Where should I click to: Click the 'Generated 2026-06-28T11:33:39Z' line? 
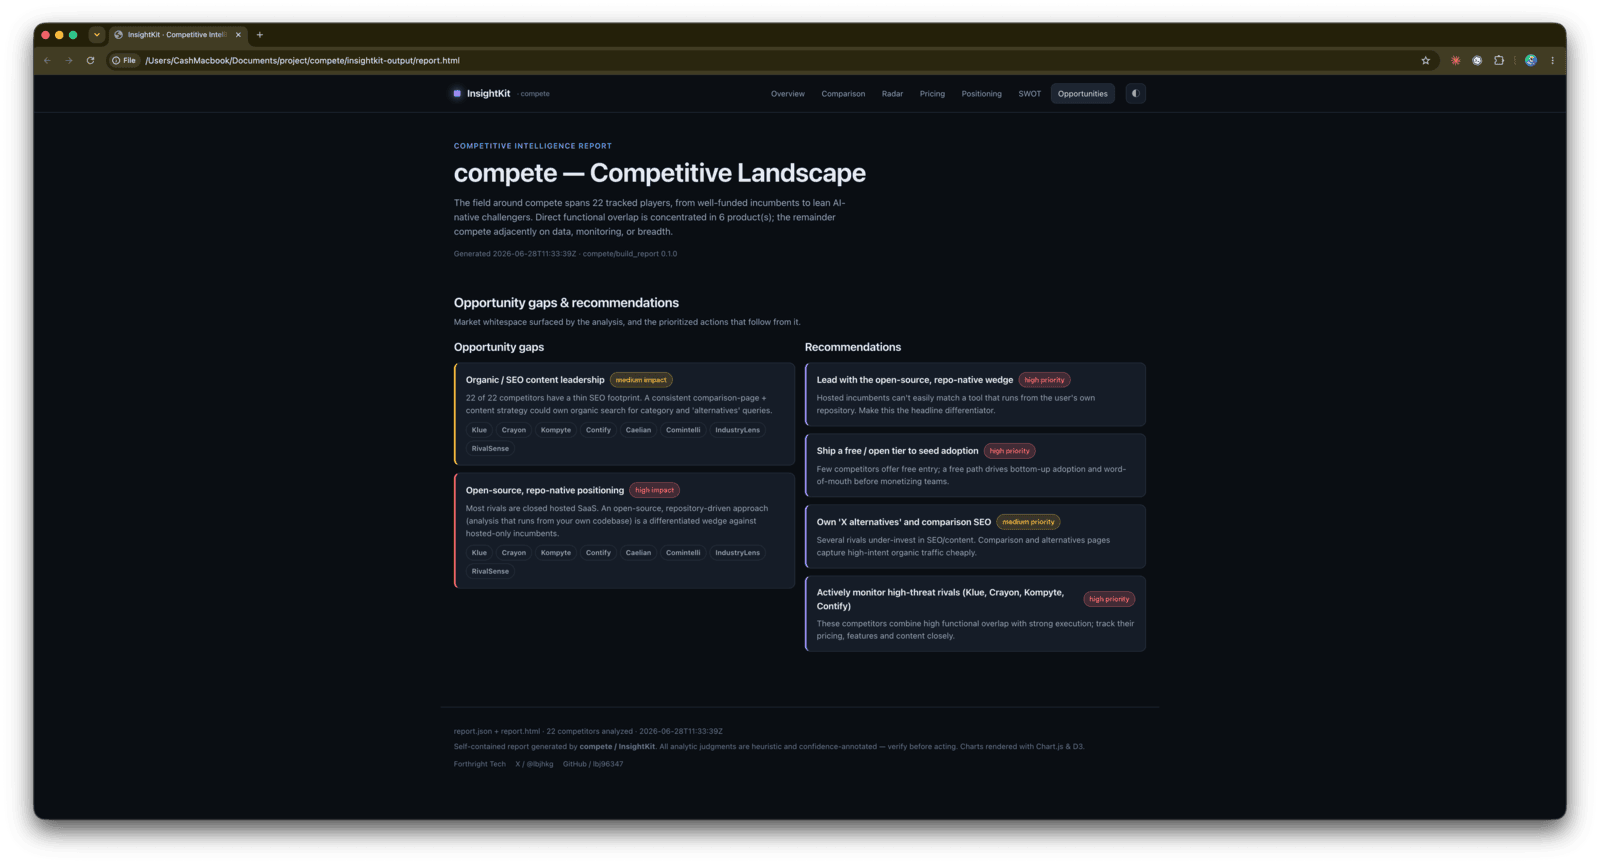(565, 254)
